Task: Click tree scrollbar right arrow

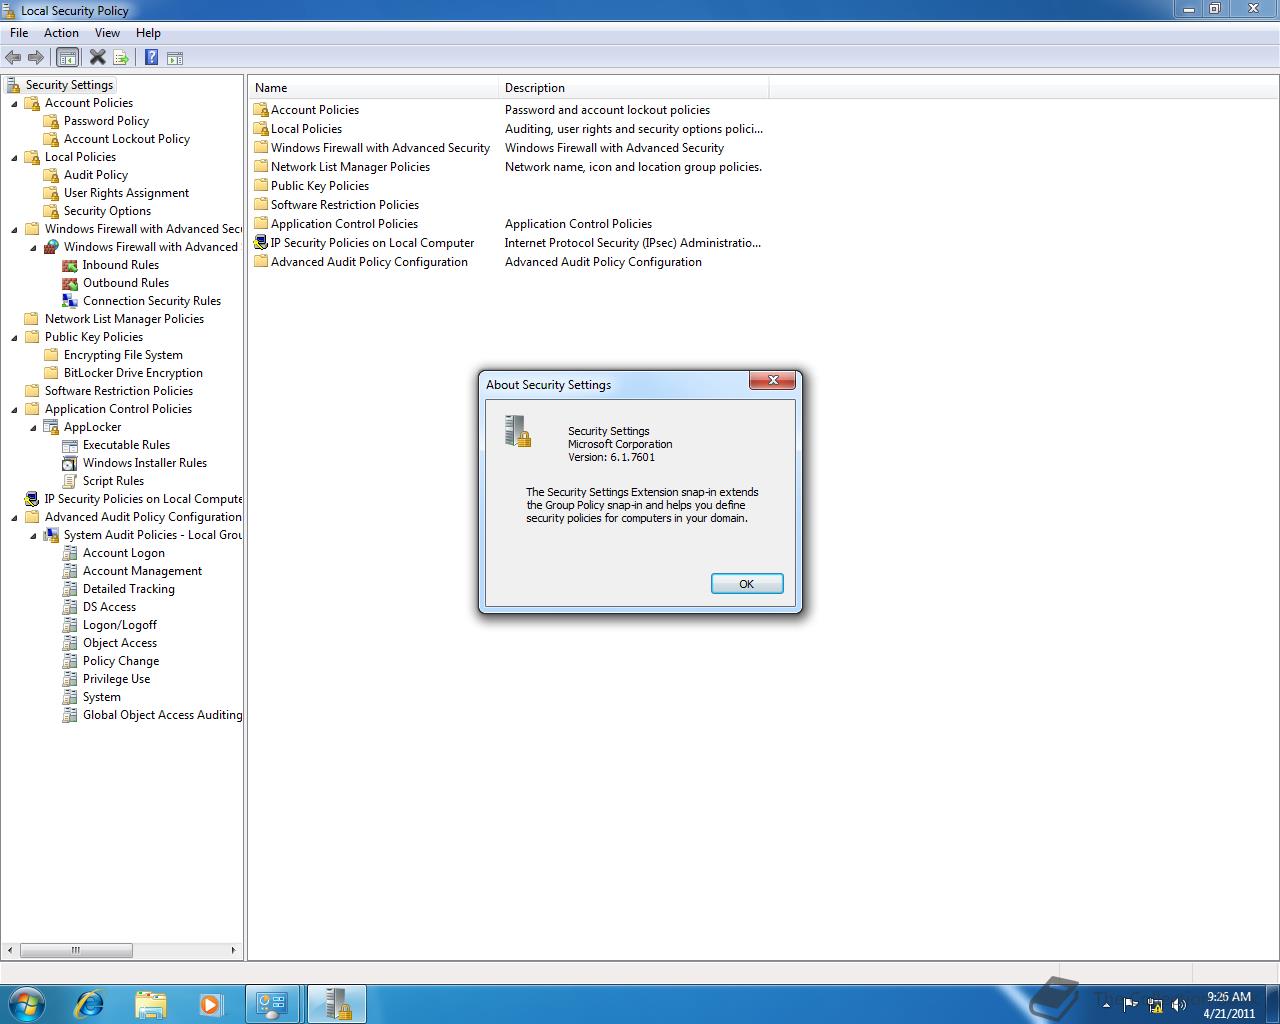Action: (233, 950)
